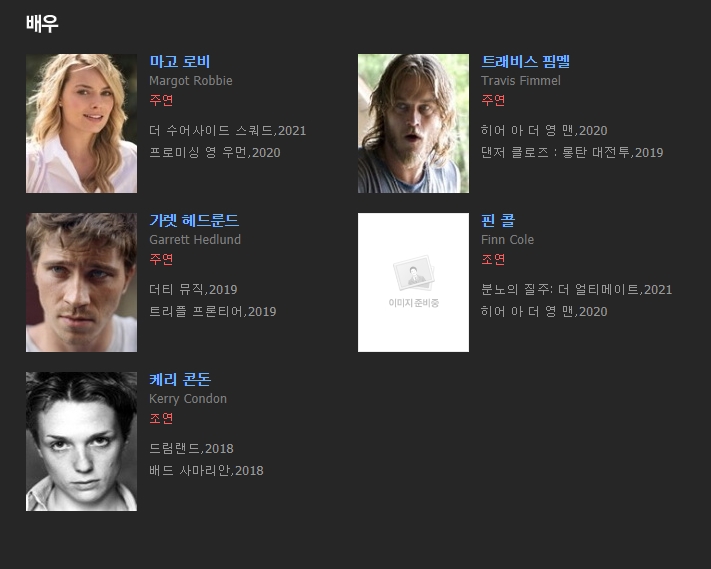Select the film 프로미싱 영 우먼,2020
711x569 pixels.
[214, 153]
